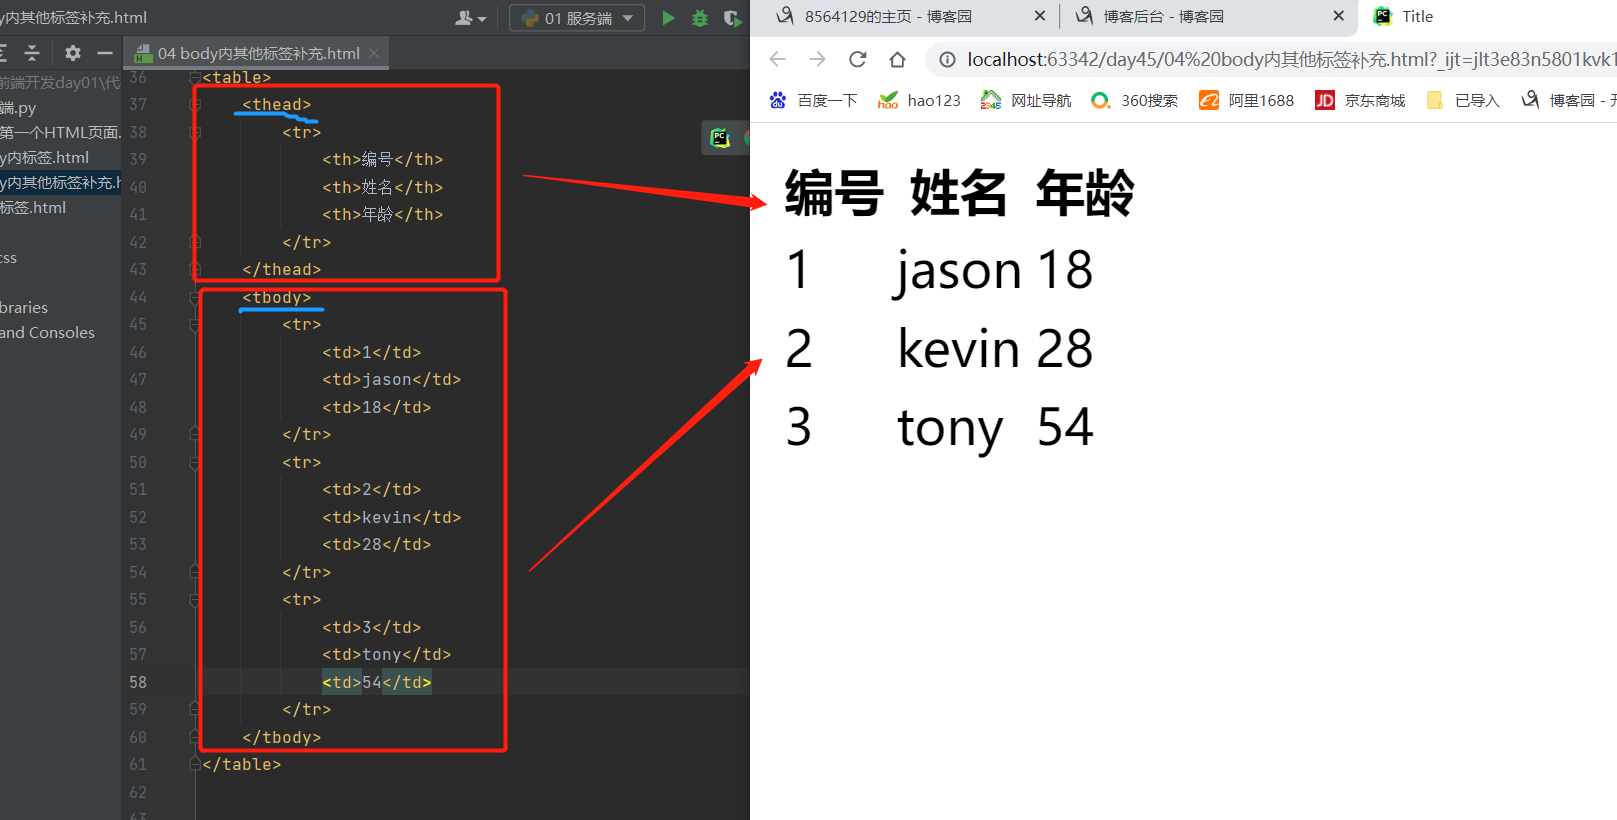Open 网址导航 bookmark
The image size is (1617, 820).
1026,100
